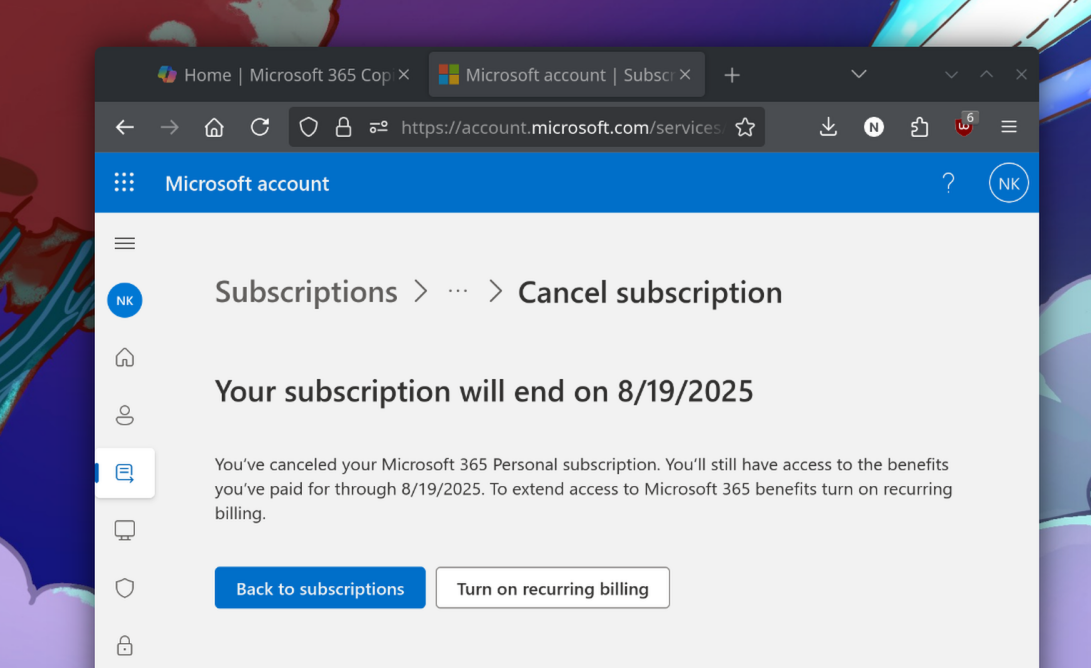Image resolution: width=1091 pixels, height=668 pixels.
Task: Click the Help question mark icon
Action: tap(948, 182)
